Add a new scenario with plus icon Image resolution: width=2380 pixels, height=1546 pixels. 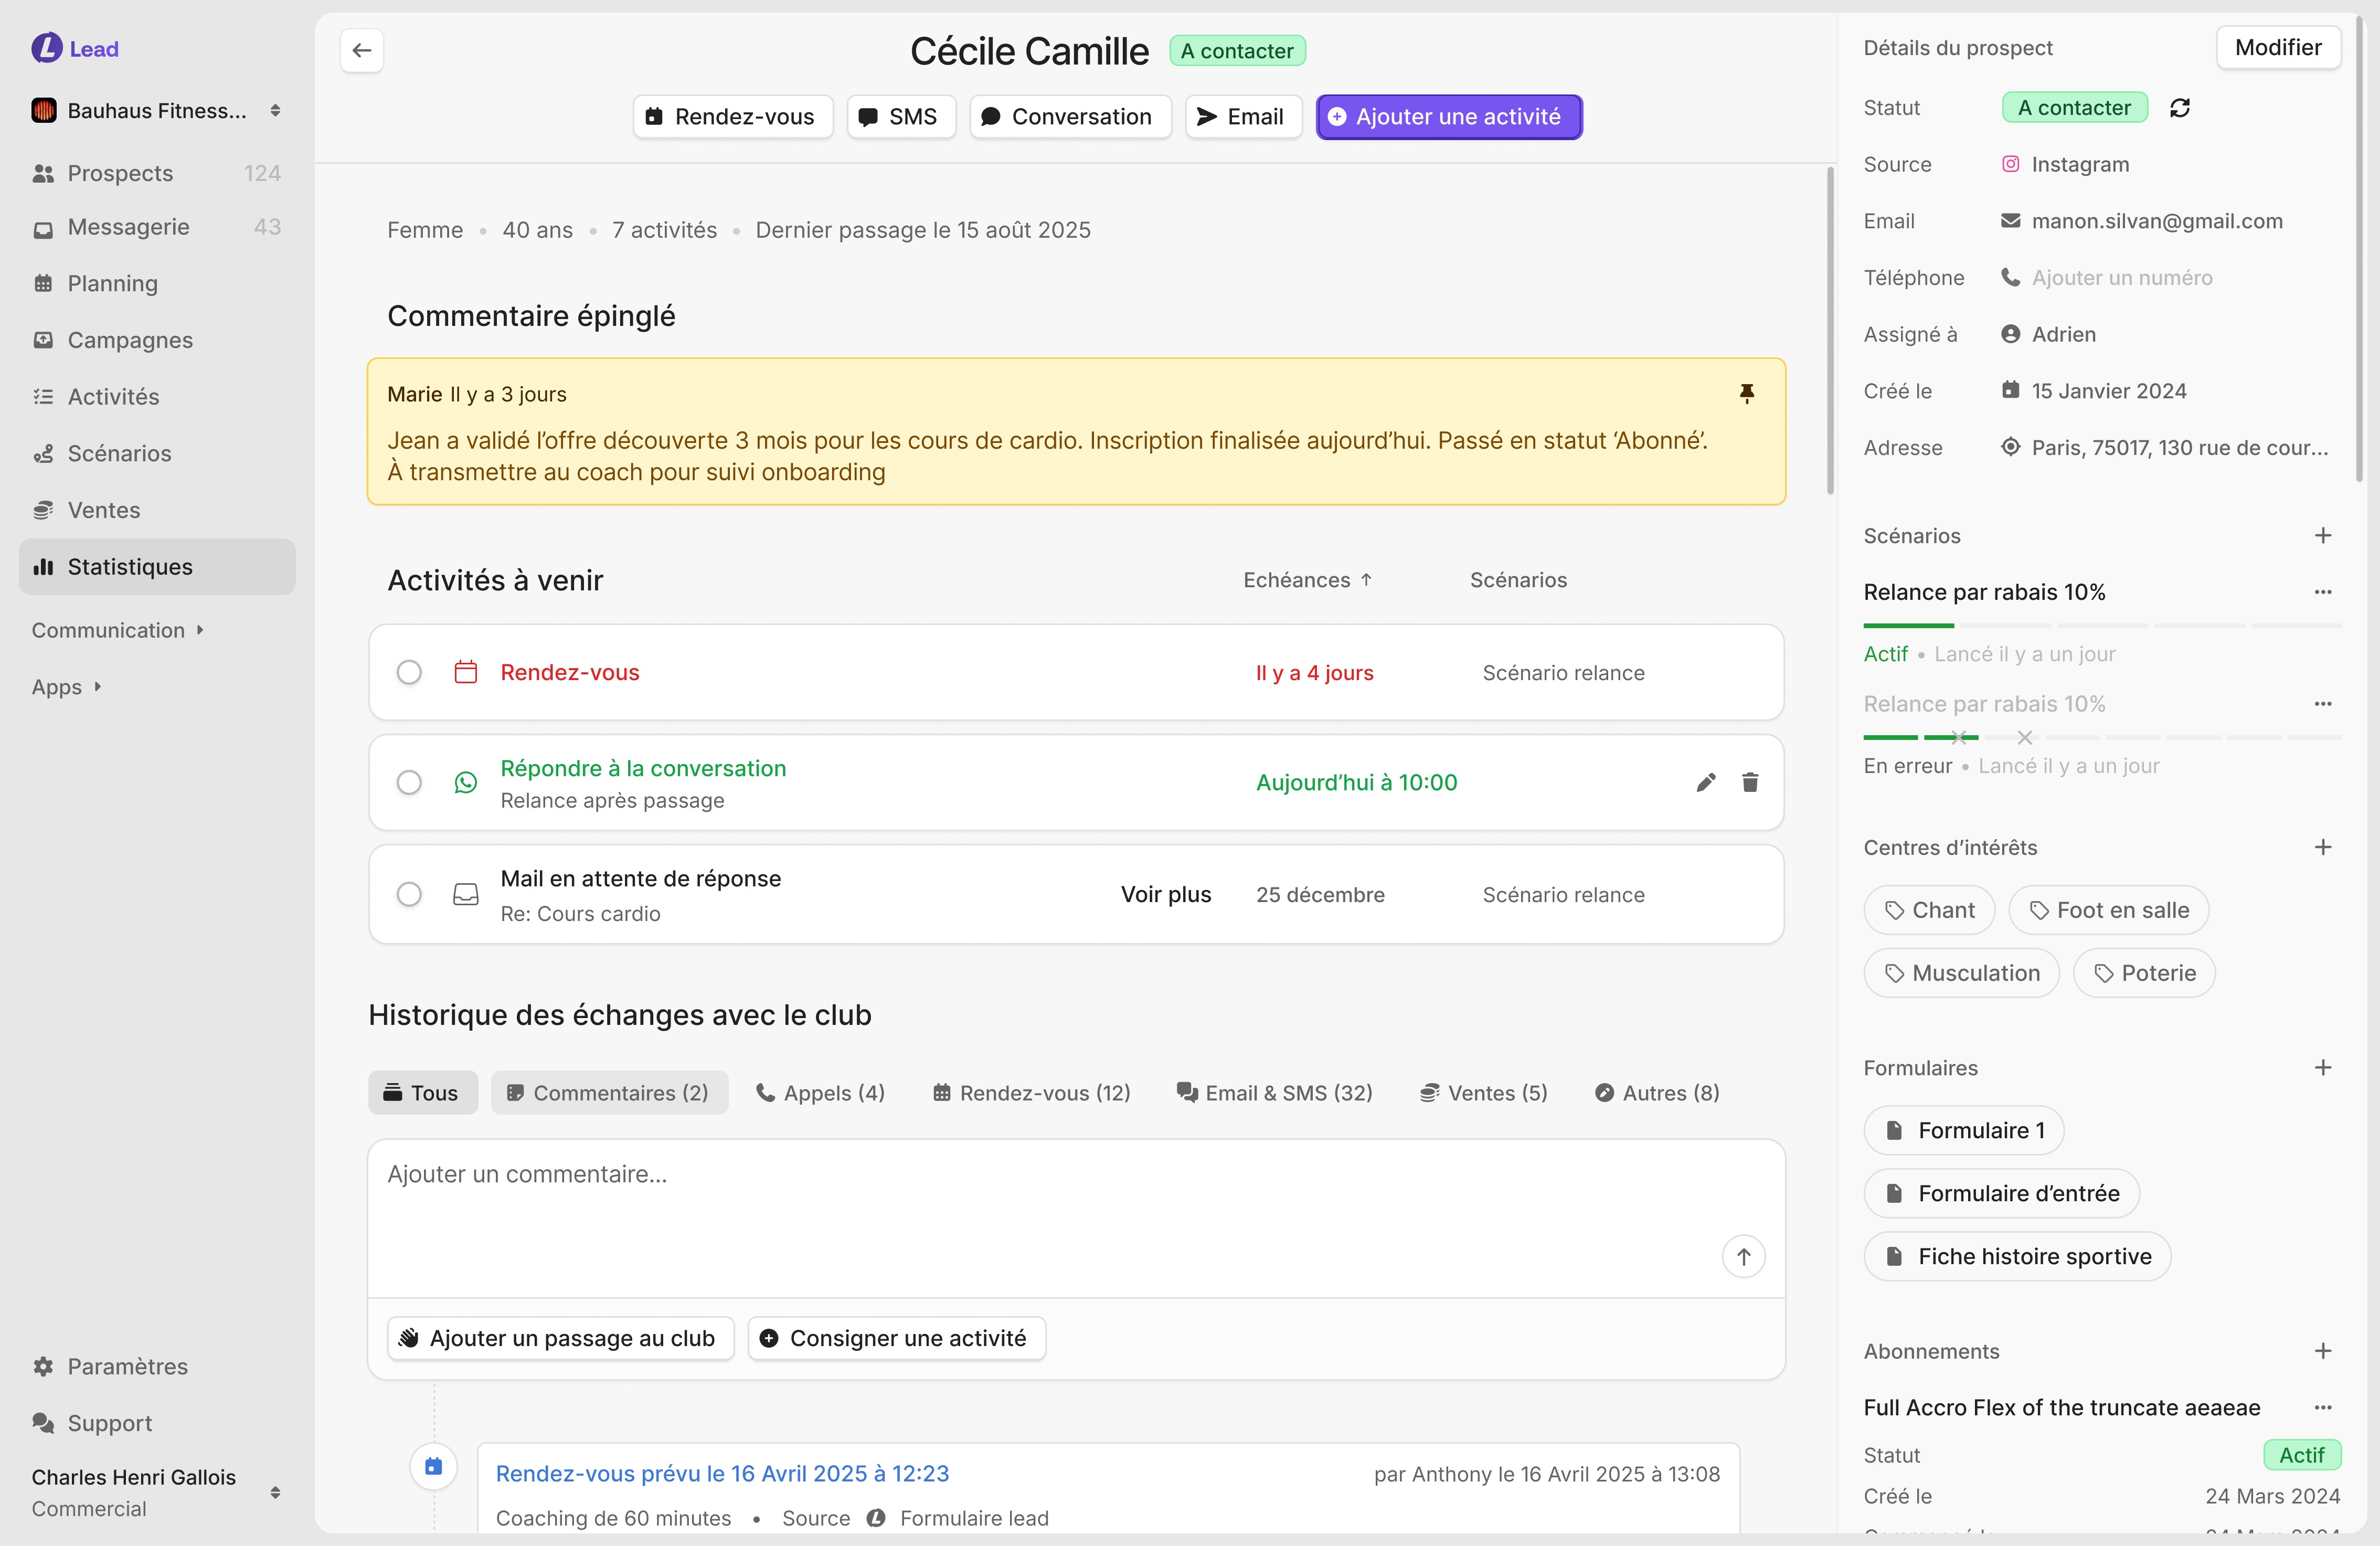point(2322,536)
